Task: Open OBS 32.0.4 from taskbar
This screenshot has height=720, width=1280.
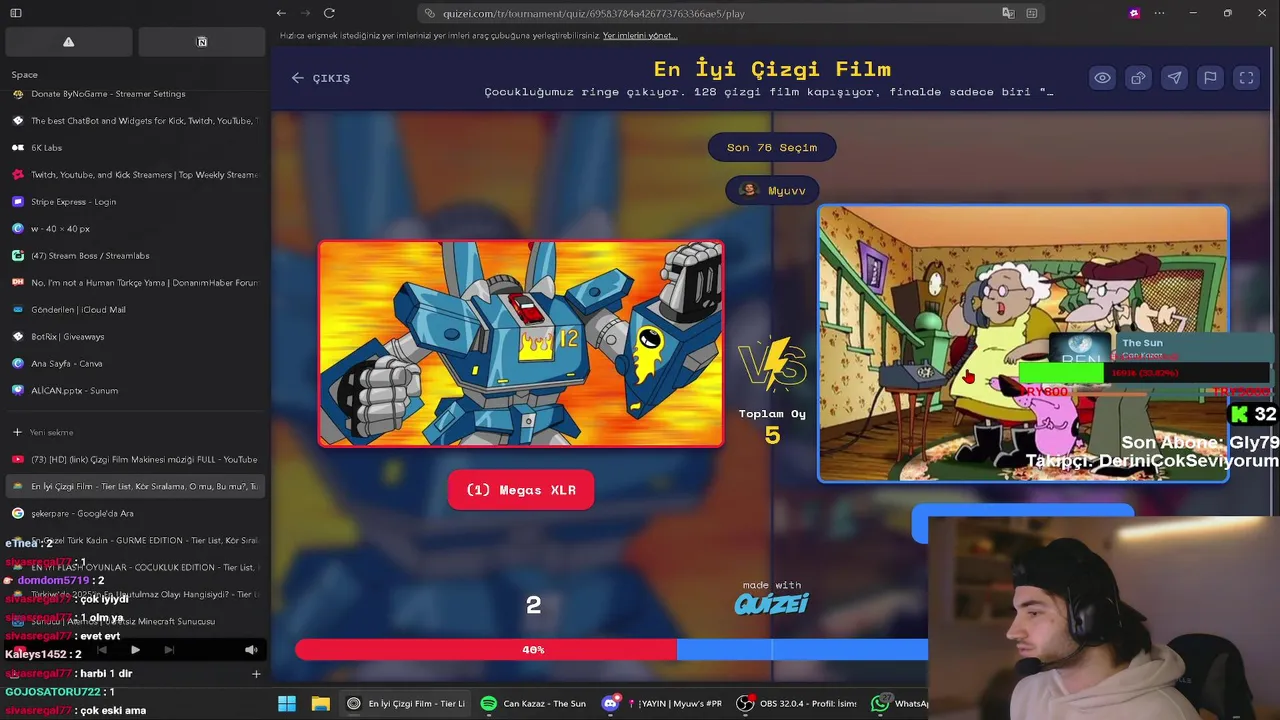Action: 797,704
